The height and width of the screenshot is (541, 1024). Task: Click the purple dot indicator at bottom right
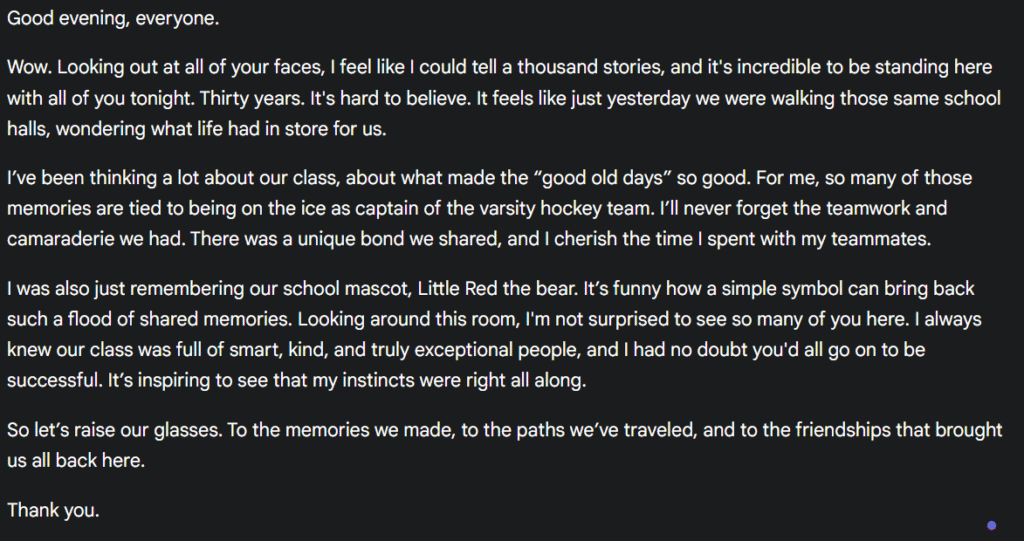point(991,524)
